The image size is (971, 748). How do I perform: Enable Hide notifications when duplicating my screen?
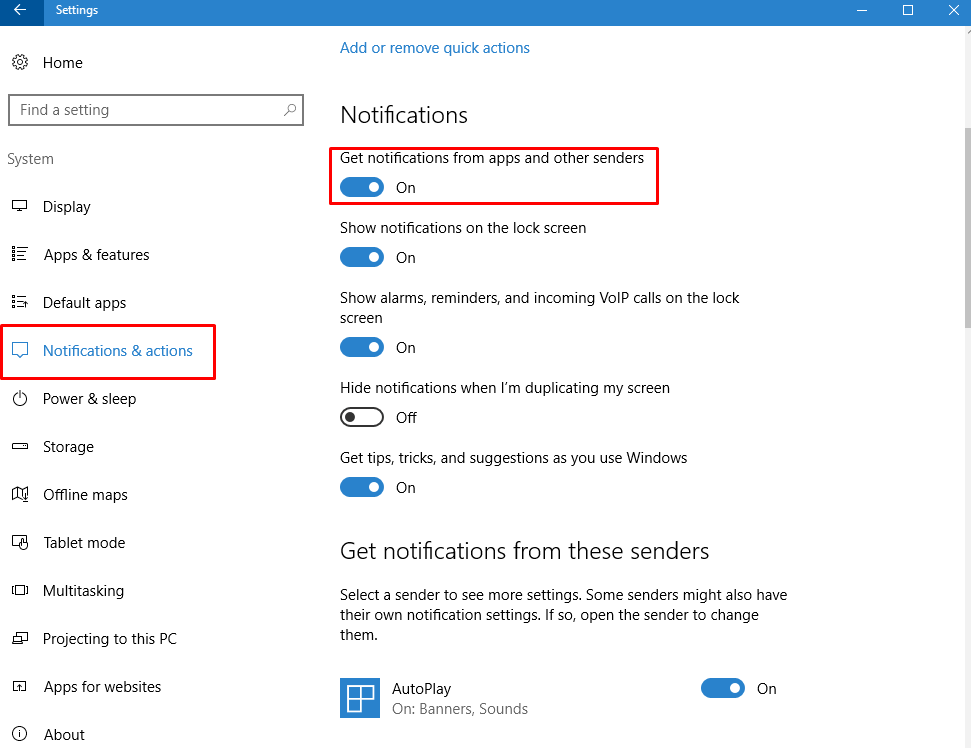(x=362, y=417)
